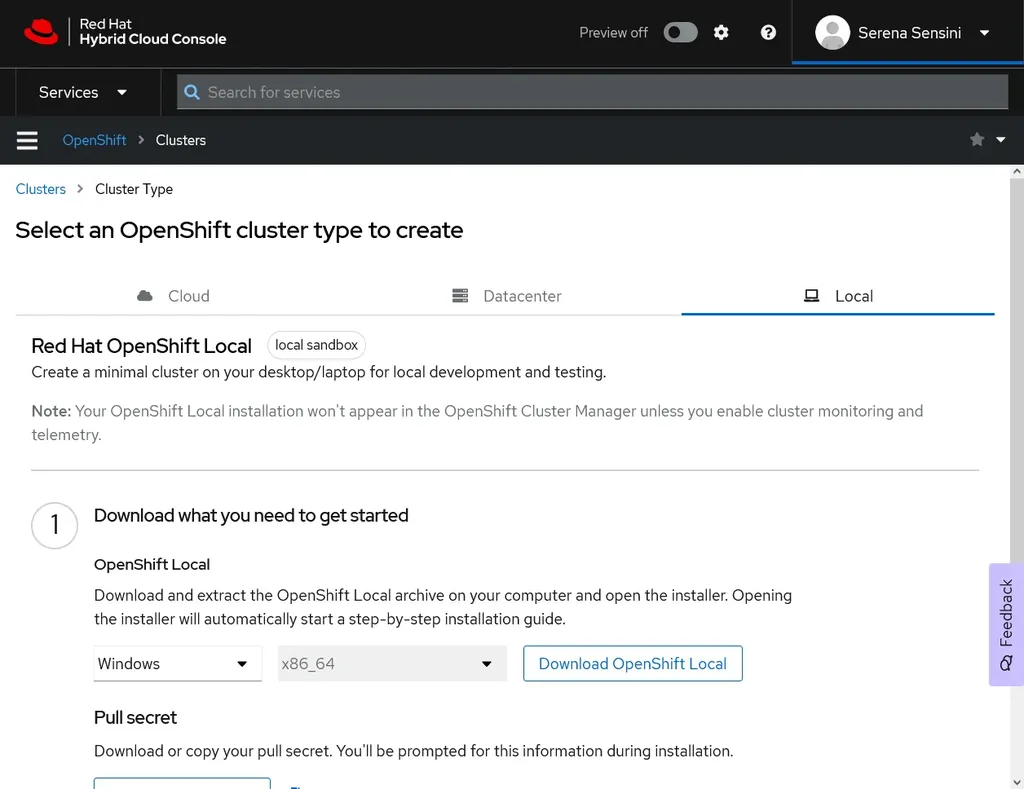Click 'Select an OpenShift cluster type to create'
This screenshot has height=789, width=1024.
coord(239,231)
